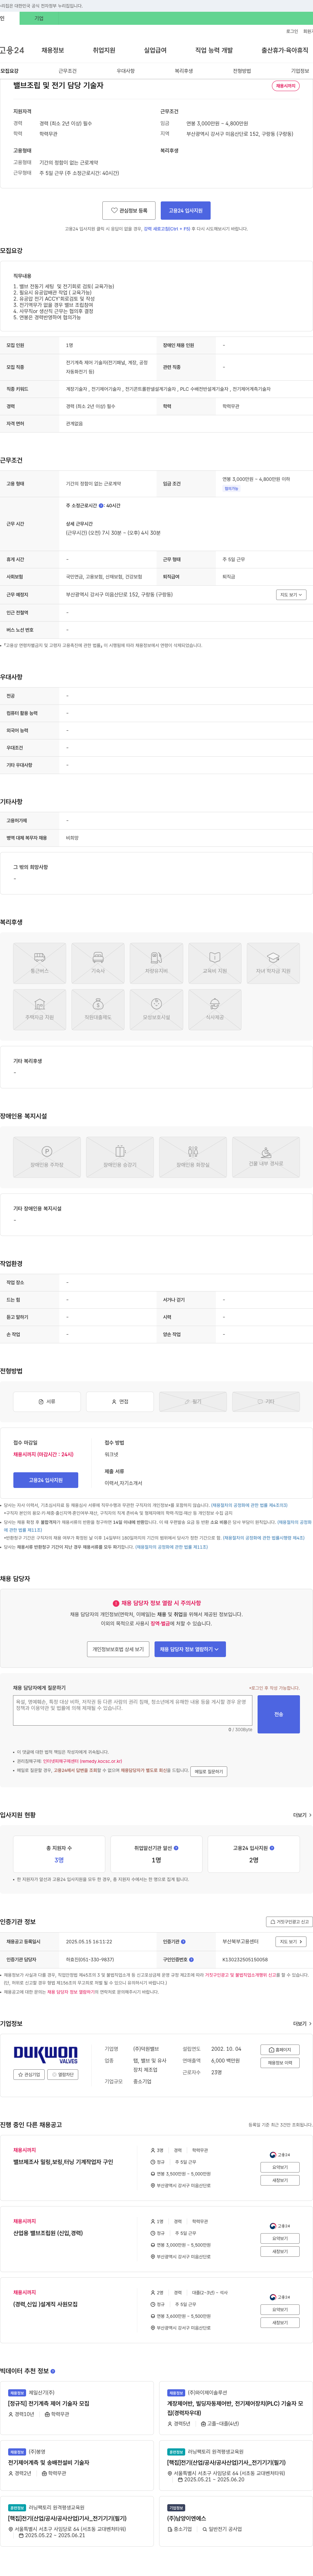
Task: Click the 채용정보 더보기 button
Action: tap(280, 2063)
